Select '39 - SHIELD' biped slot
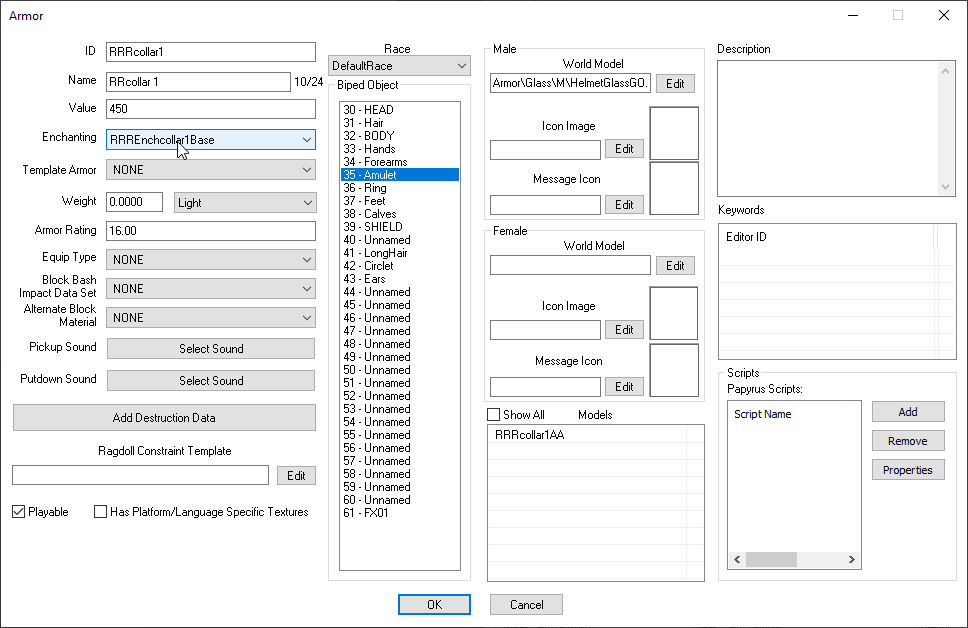968x628 pixels. [399, 227]
